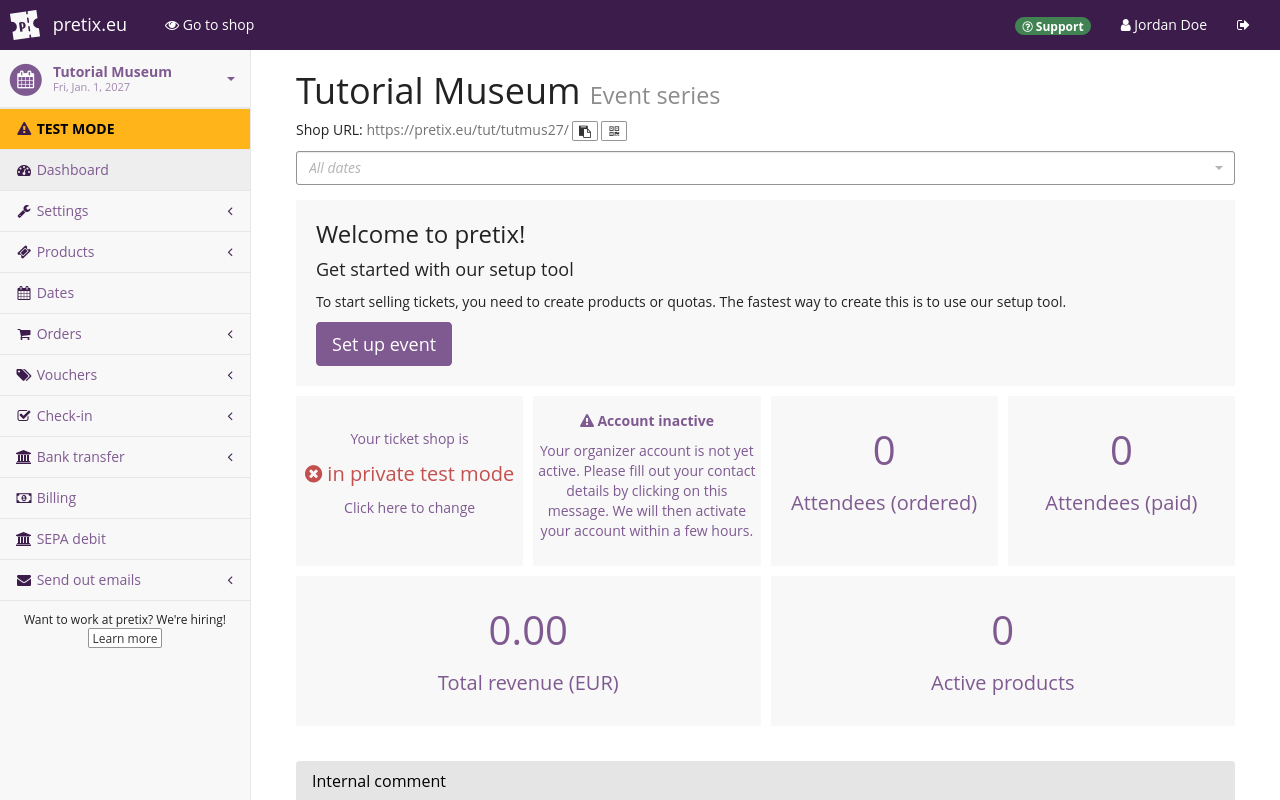Click the Check-in checkmark icon

pos(24,416)
